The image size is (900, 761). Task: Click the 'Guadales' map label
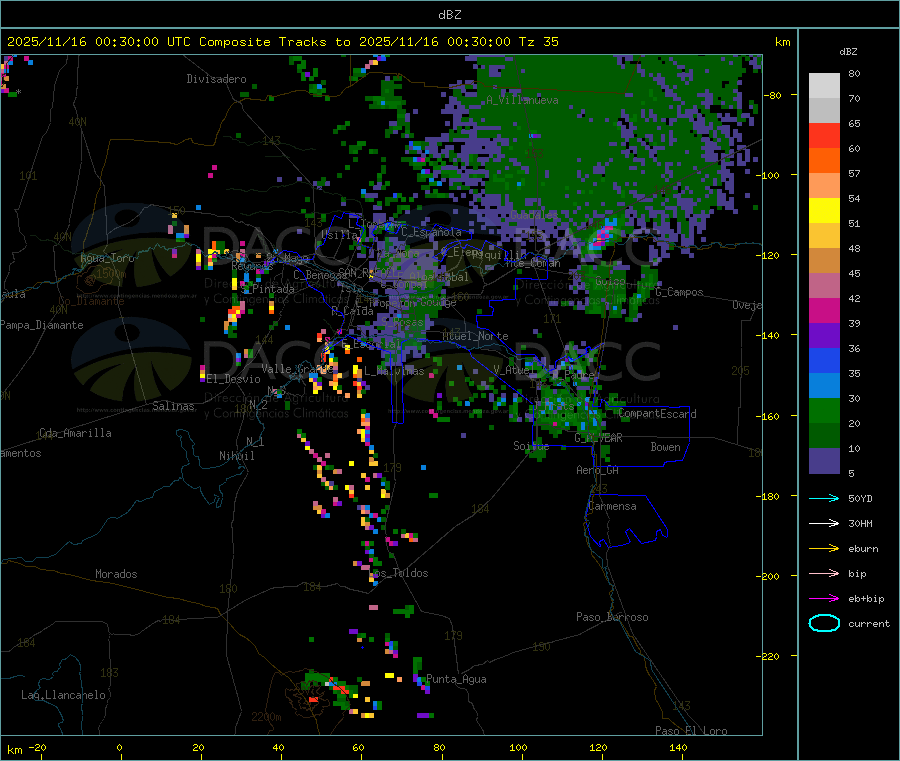coord(534,215)
